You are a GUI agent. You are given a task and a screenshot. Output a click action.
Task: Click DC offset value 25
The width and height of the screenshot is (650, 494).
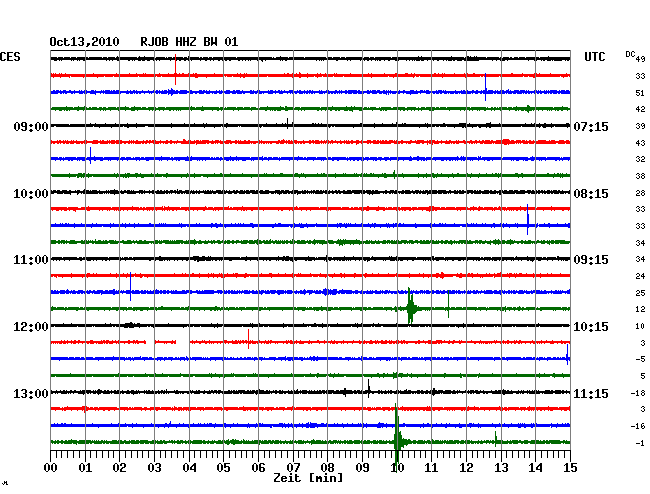point(640,293)
